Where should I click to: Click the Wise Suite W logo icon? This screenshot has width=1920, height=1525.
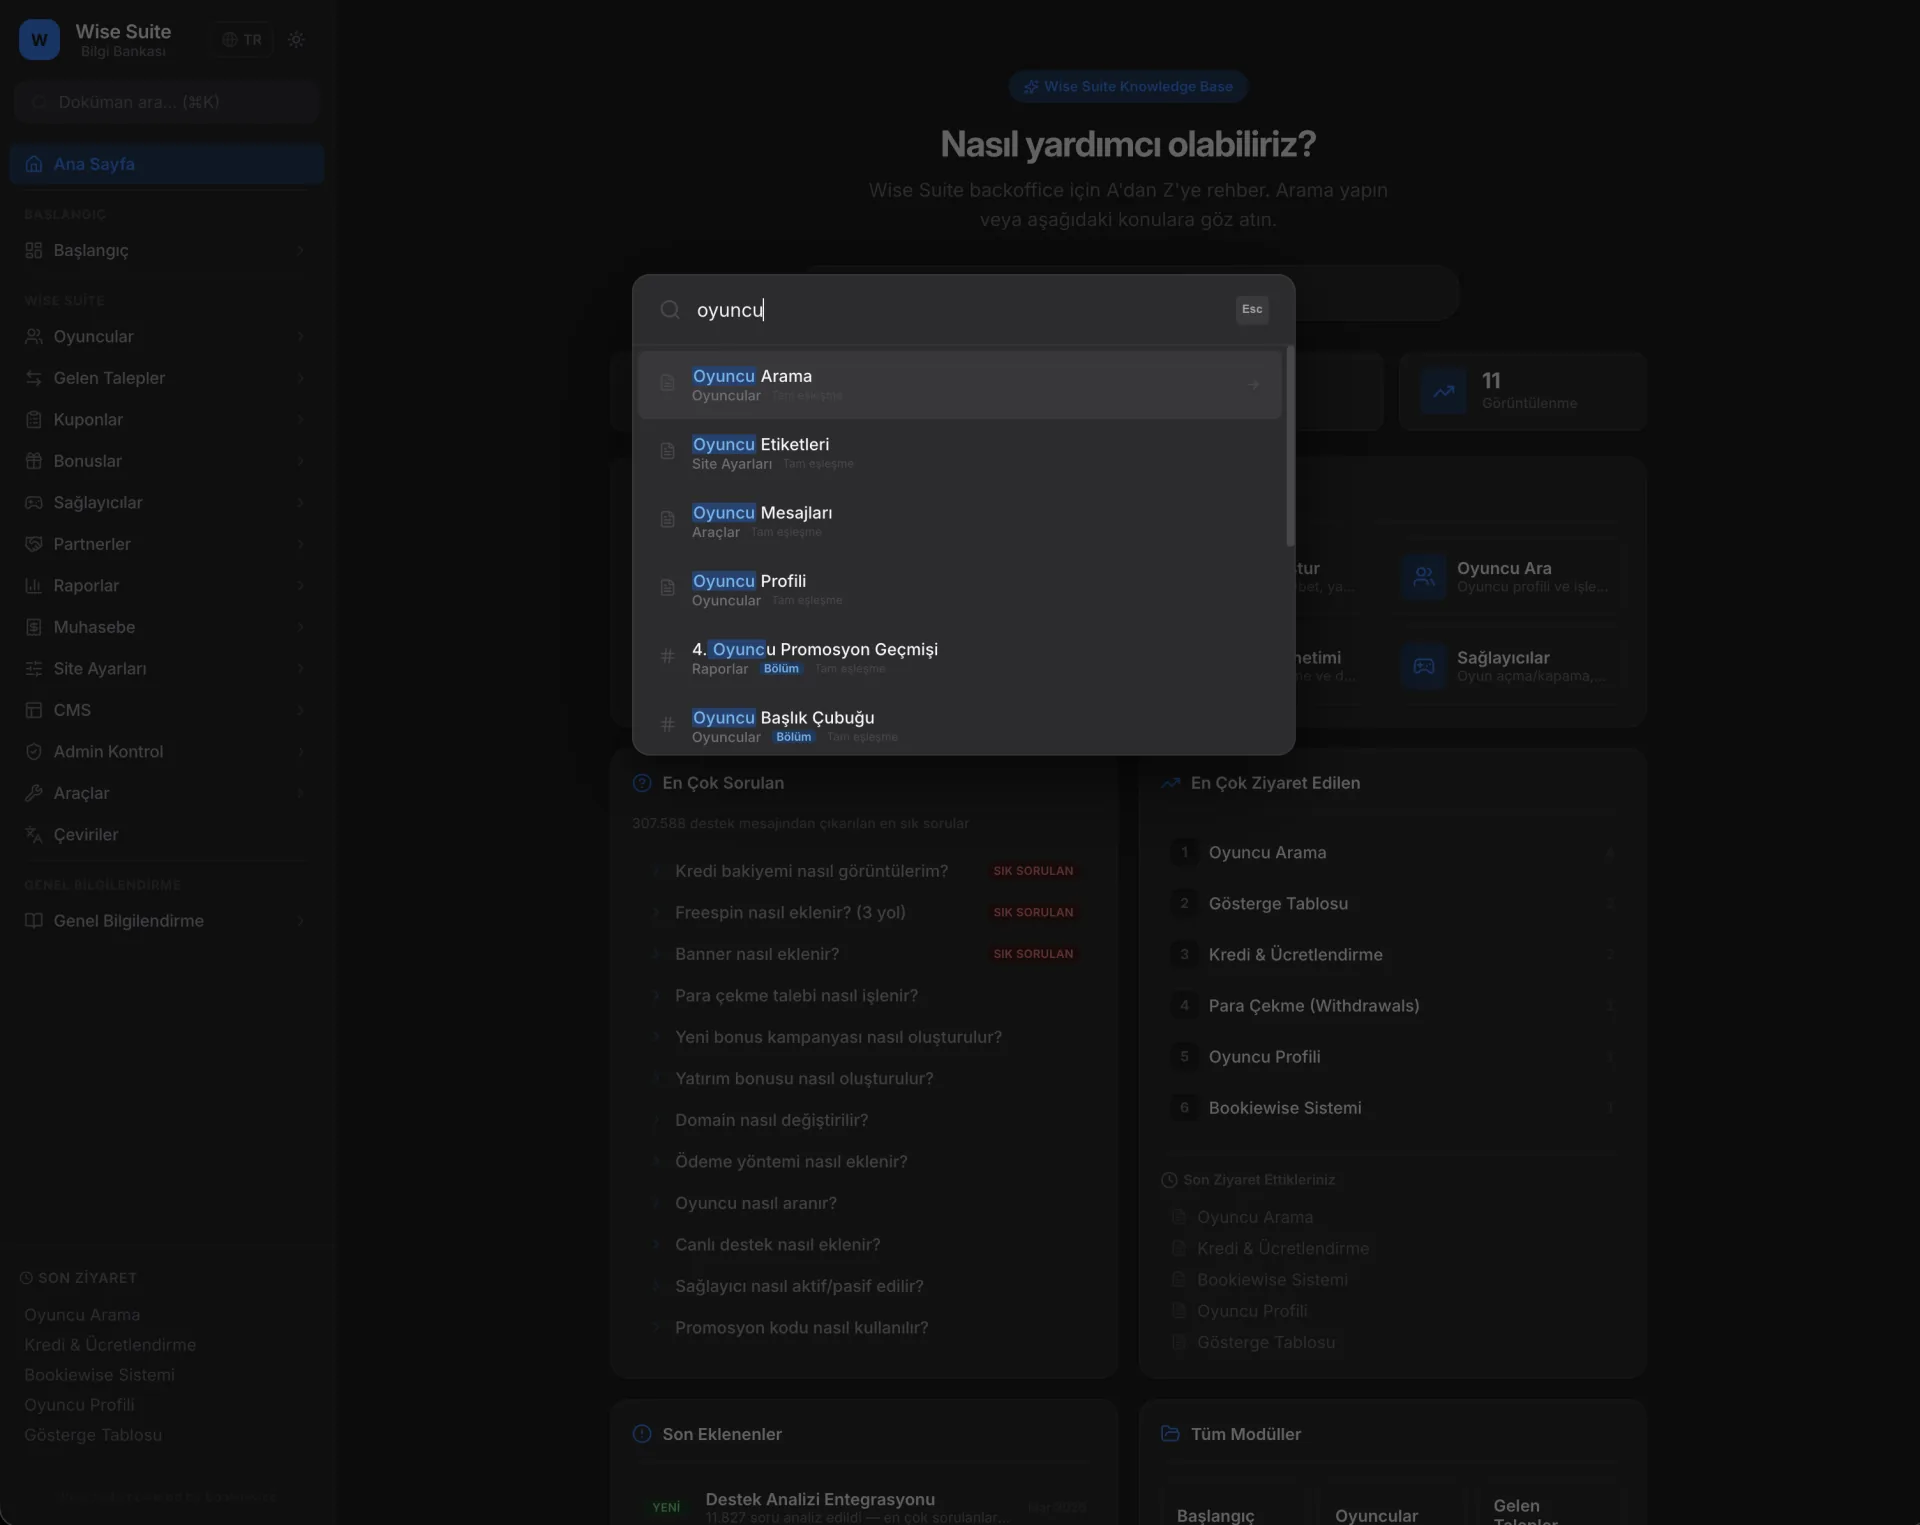(39, 40)
